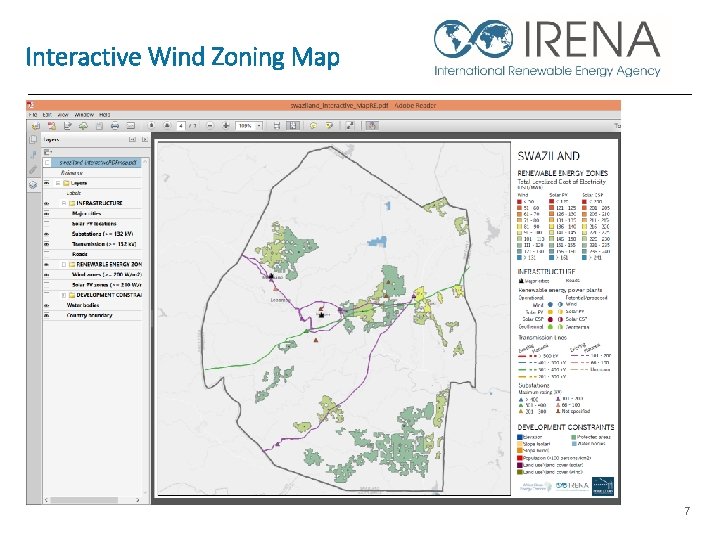Toggle visibility of Transmission layer
This screenshot has height=540, width=720.
pos(47,244)
